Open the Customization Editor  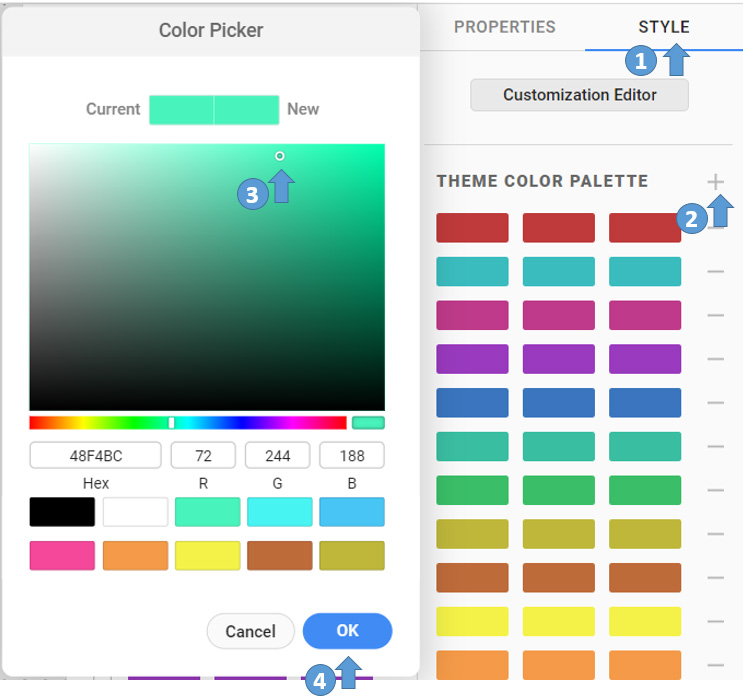tap(580, 95)
